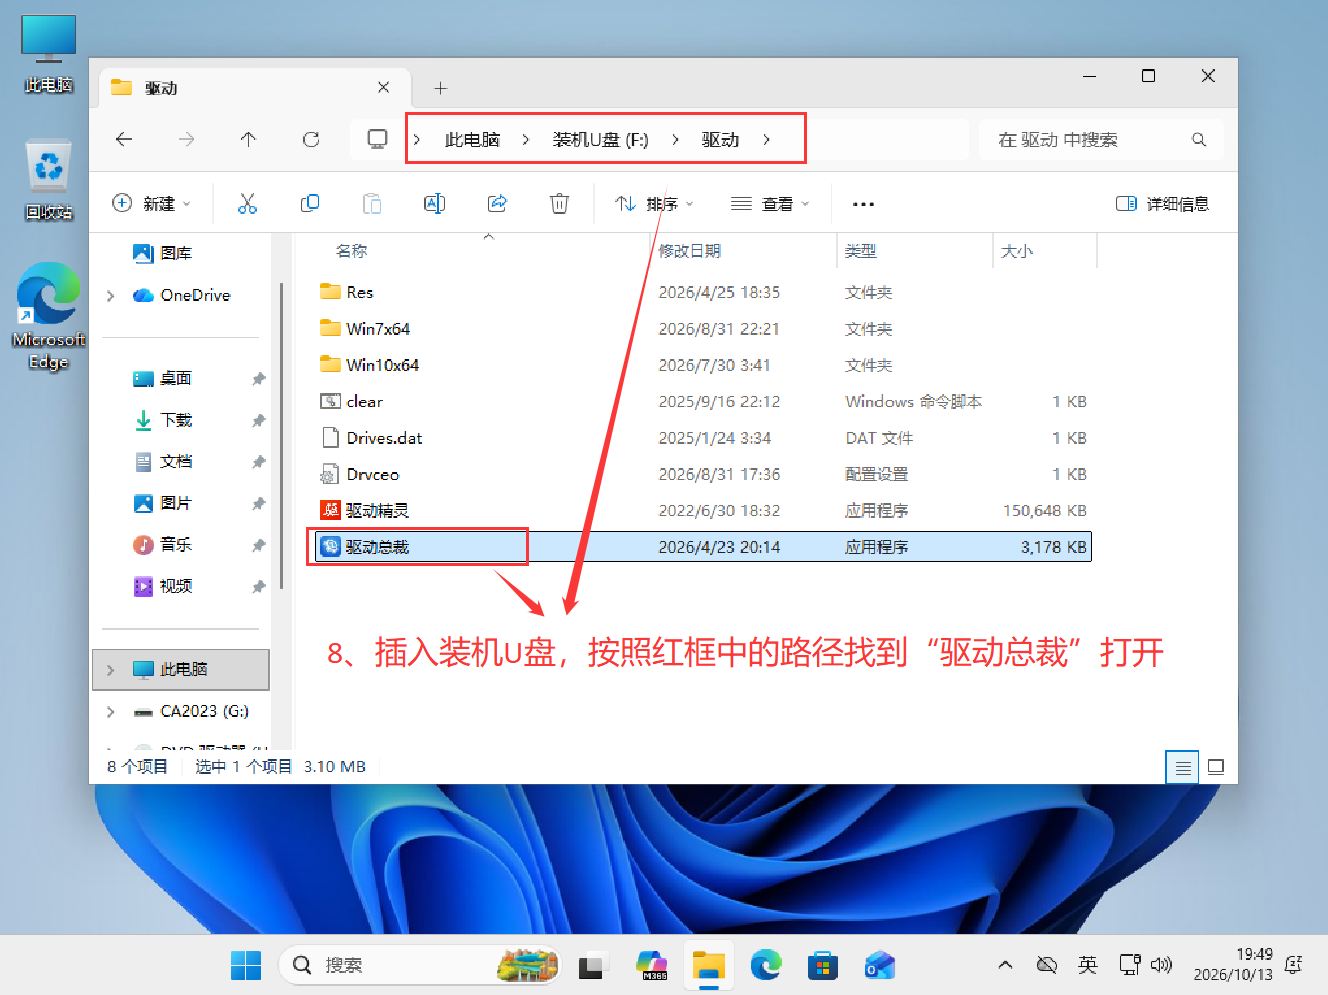Image resolution: width=1328 pixels, height=995 pixels.
Task: Click the search magnifier icon
Action: click(x=1199, y=140)
